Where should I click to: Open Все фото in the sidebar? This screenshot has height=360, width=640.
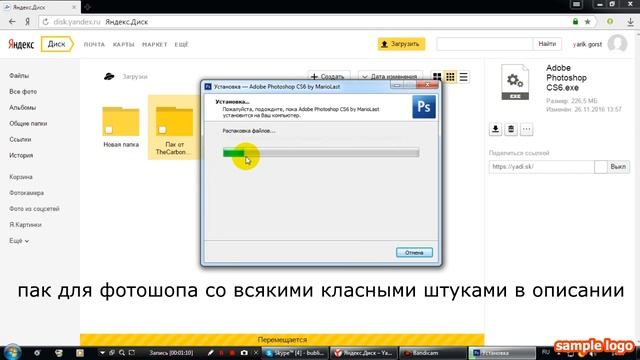click(23, 91)
